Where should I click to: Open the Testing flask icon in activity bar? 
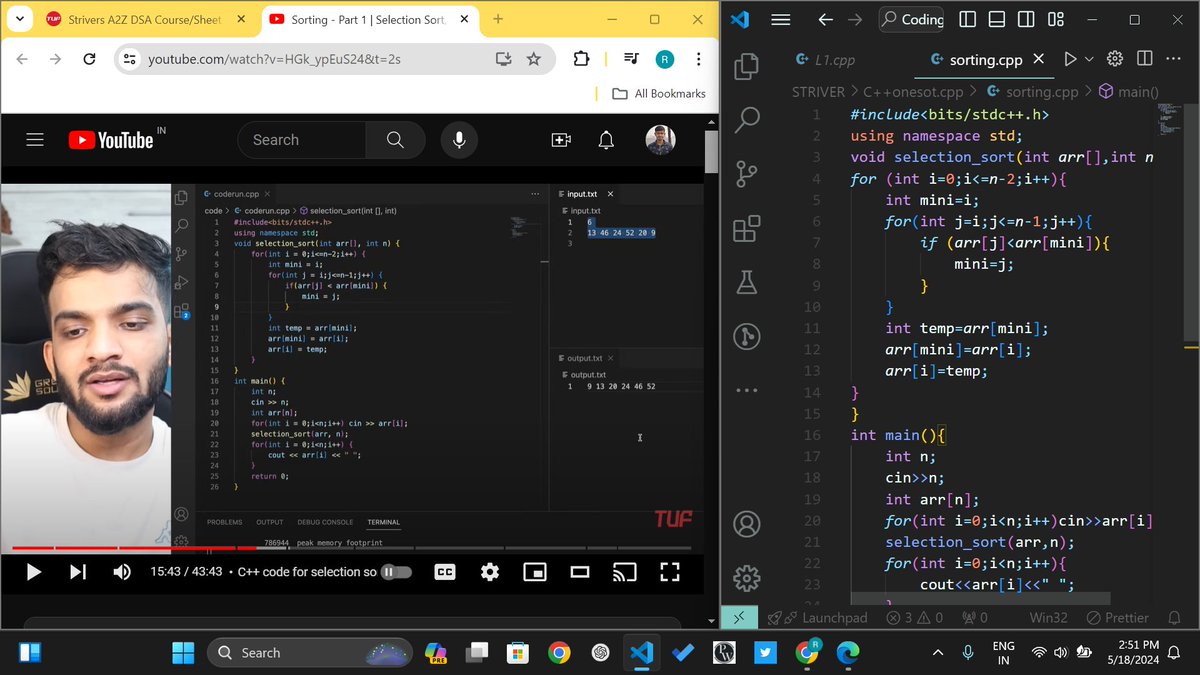pyautogui.click(x=745, y=282)
